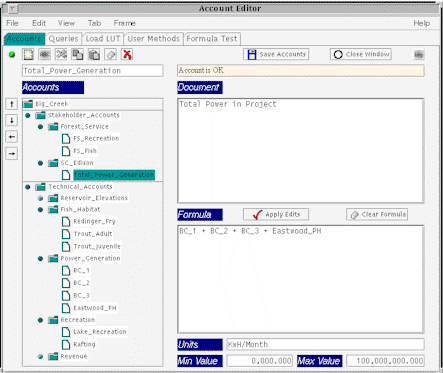This screenshot has width=443, height=373.
Task: Click the FS_Fish document icon
Action: coord(66,151)
